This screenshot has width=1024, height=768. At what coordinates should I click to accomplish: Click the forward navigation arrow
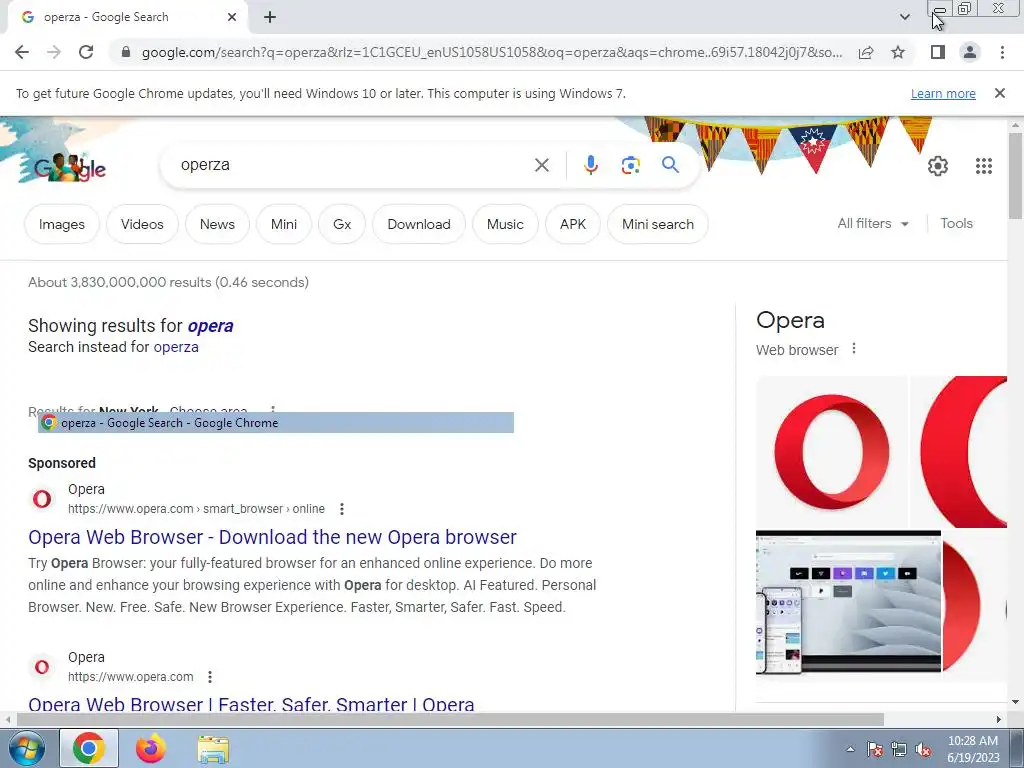[x=54, y=52]
